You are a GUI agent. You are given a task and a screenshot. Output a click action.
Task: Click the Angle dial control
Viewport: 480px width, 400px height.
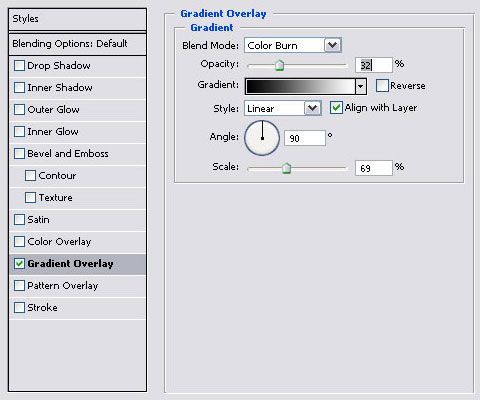click(262, 138)
